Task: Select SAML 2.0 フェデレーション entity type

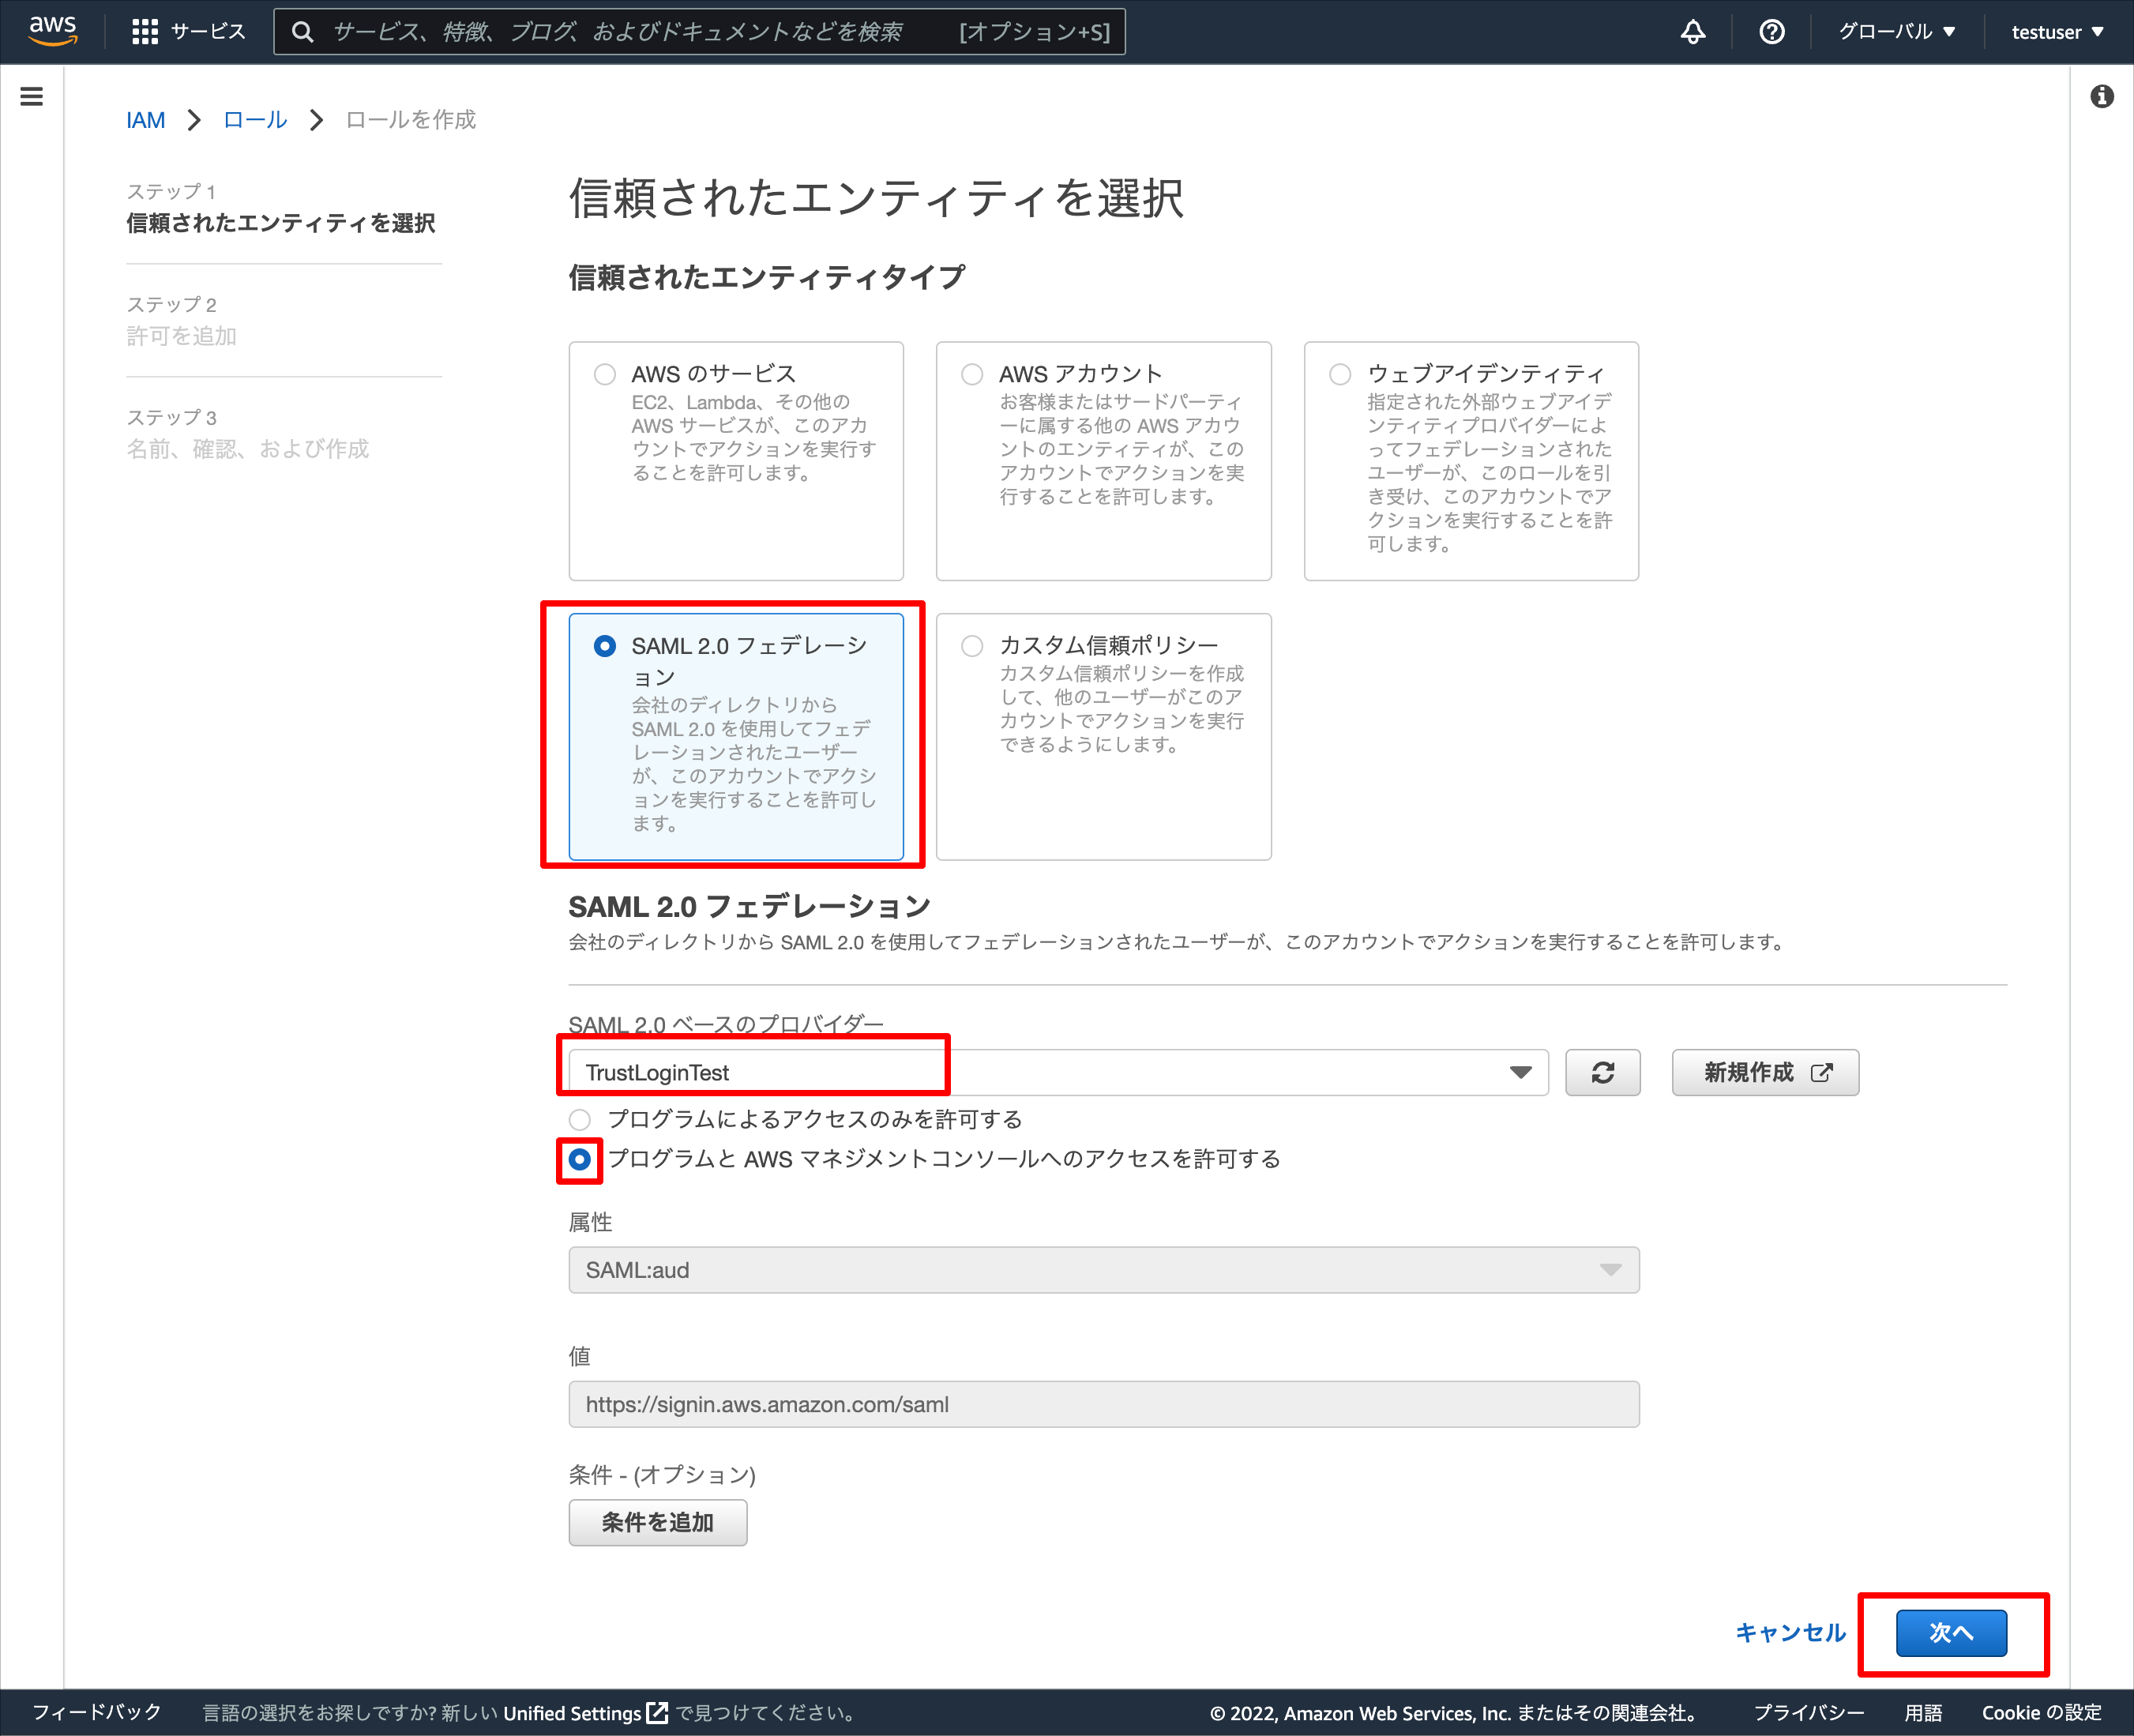Action: (736, 736)
